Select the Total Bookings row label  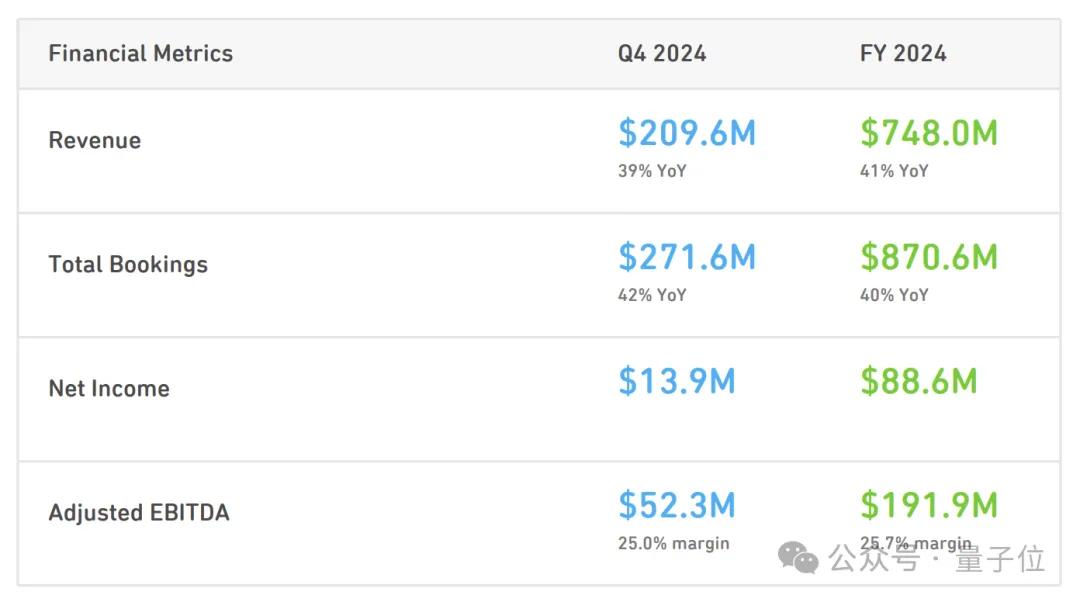[x=128, y=264]
